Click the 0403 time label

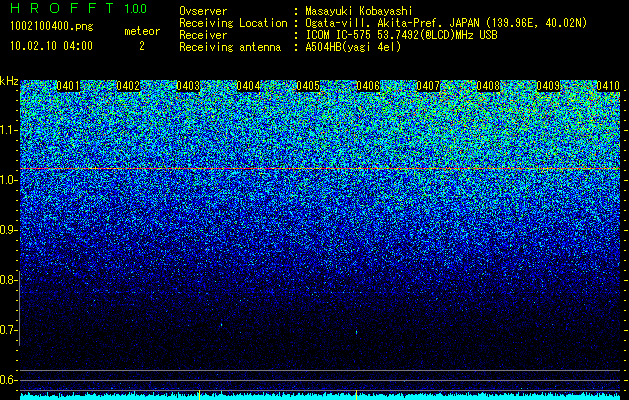coord(188,86)
